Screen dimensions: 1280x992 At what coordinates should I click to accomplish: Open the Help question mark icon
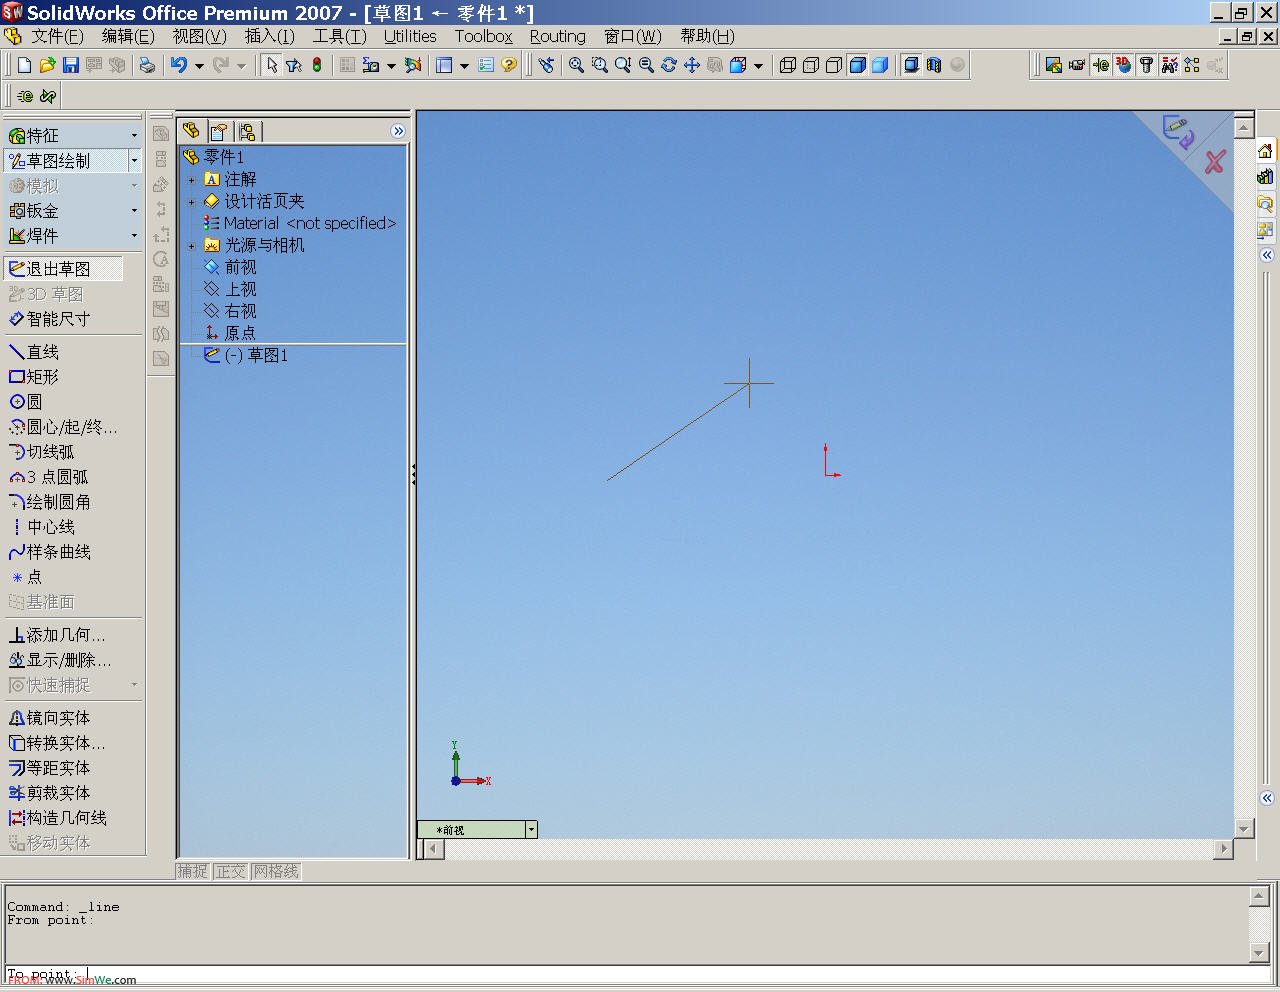509,65
